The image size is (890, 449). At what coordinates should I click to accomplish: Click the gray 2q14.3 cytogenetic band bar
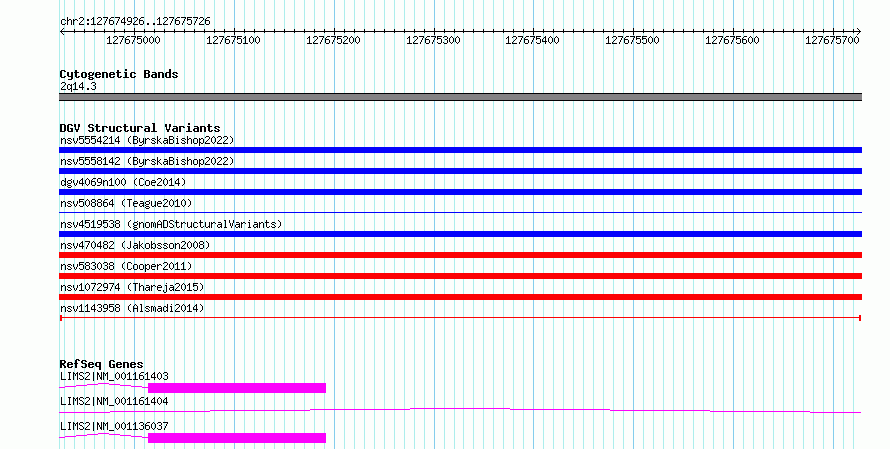tap(460, 97)
